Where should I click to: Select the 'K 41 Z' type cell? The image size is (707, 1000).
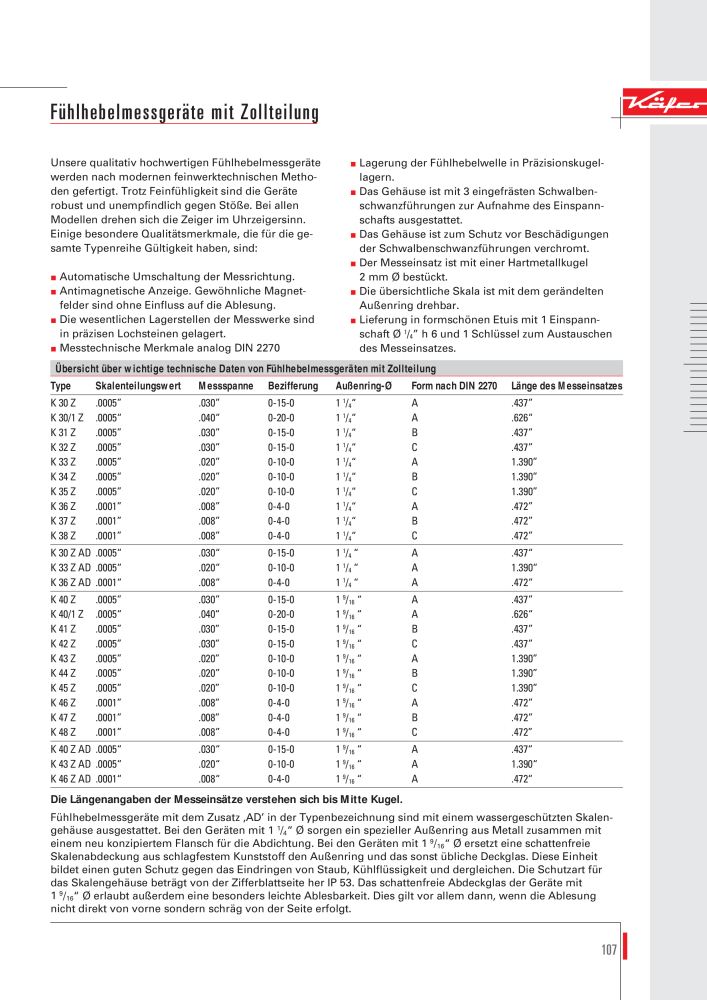(63, 629)
